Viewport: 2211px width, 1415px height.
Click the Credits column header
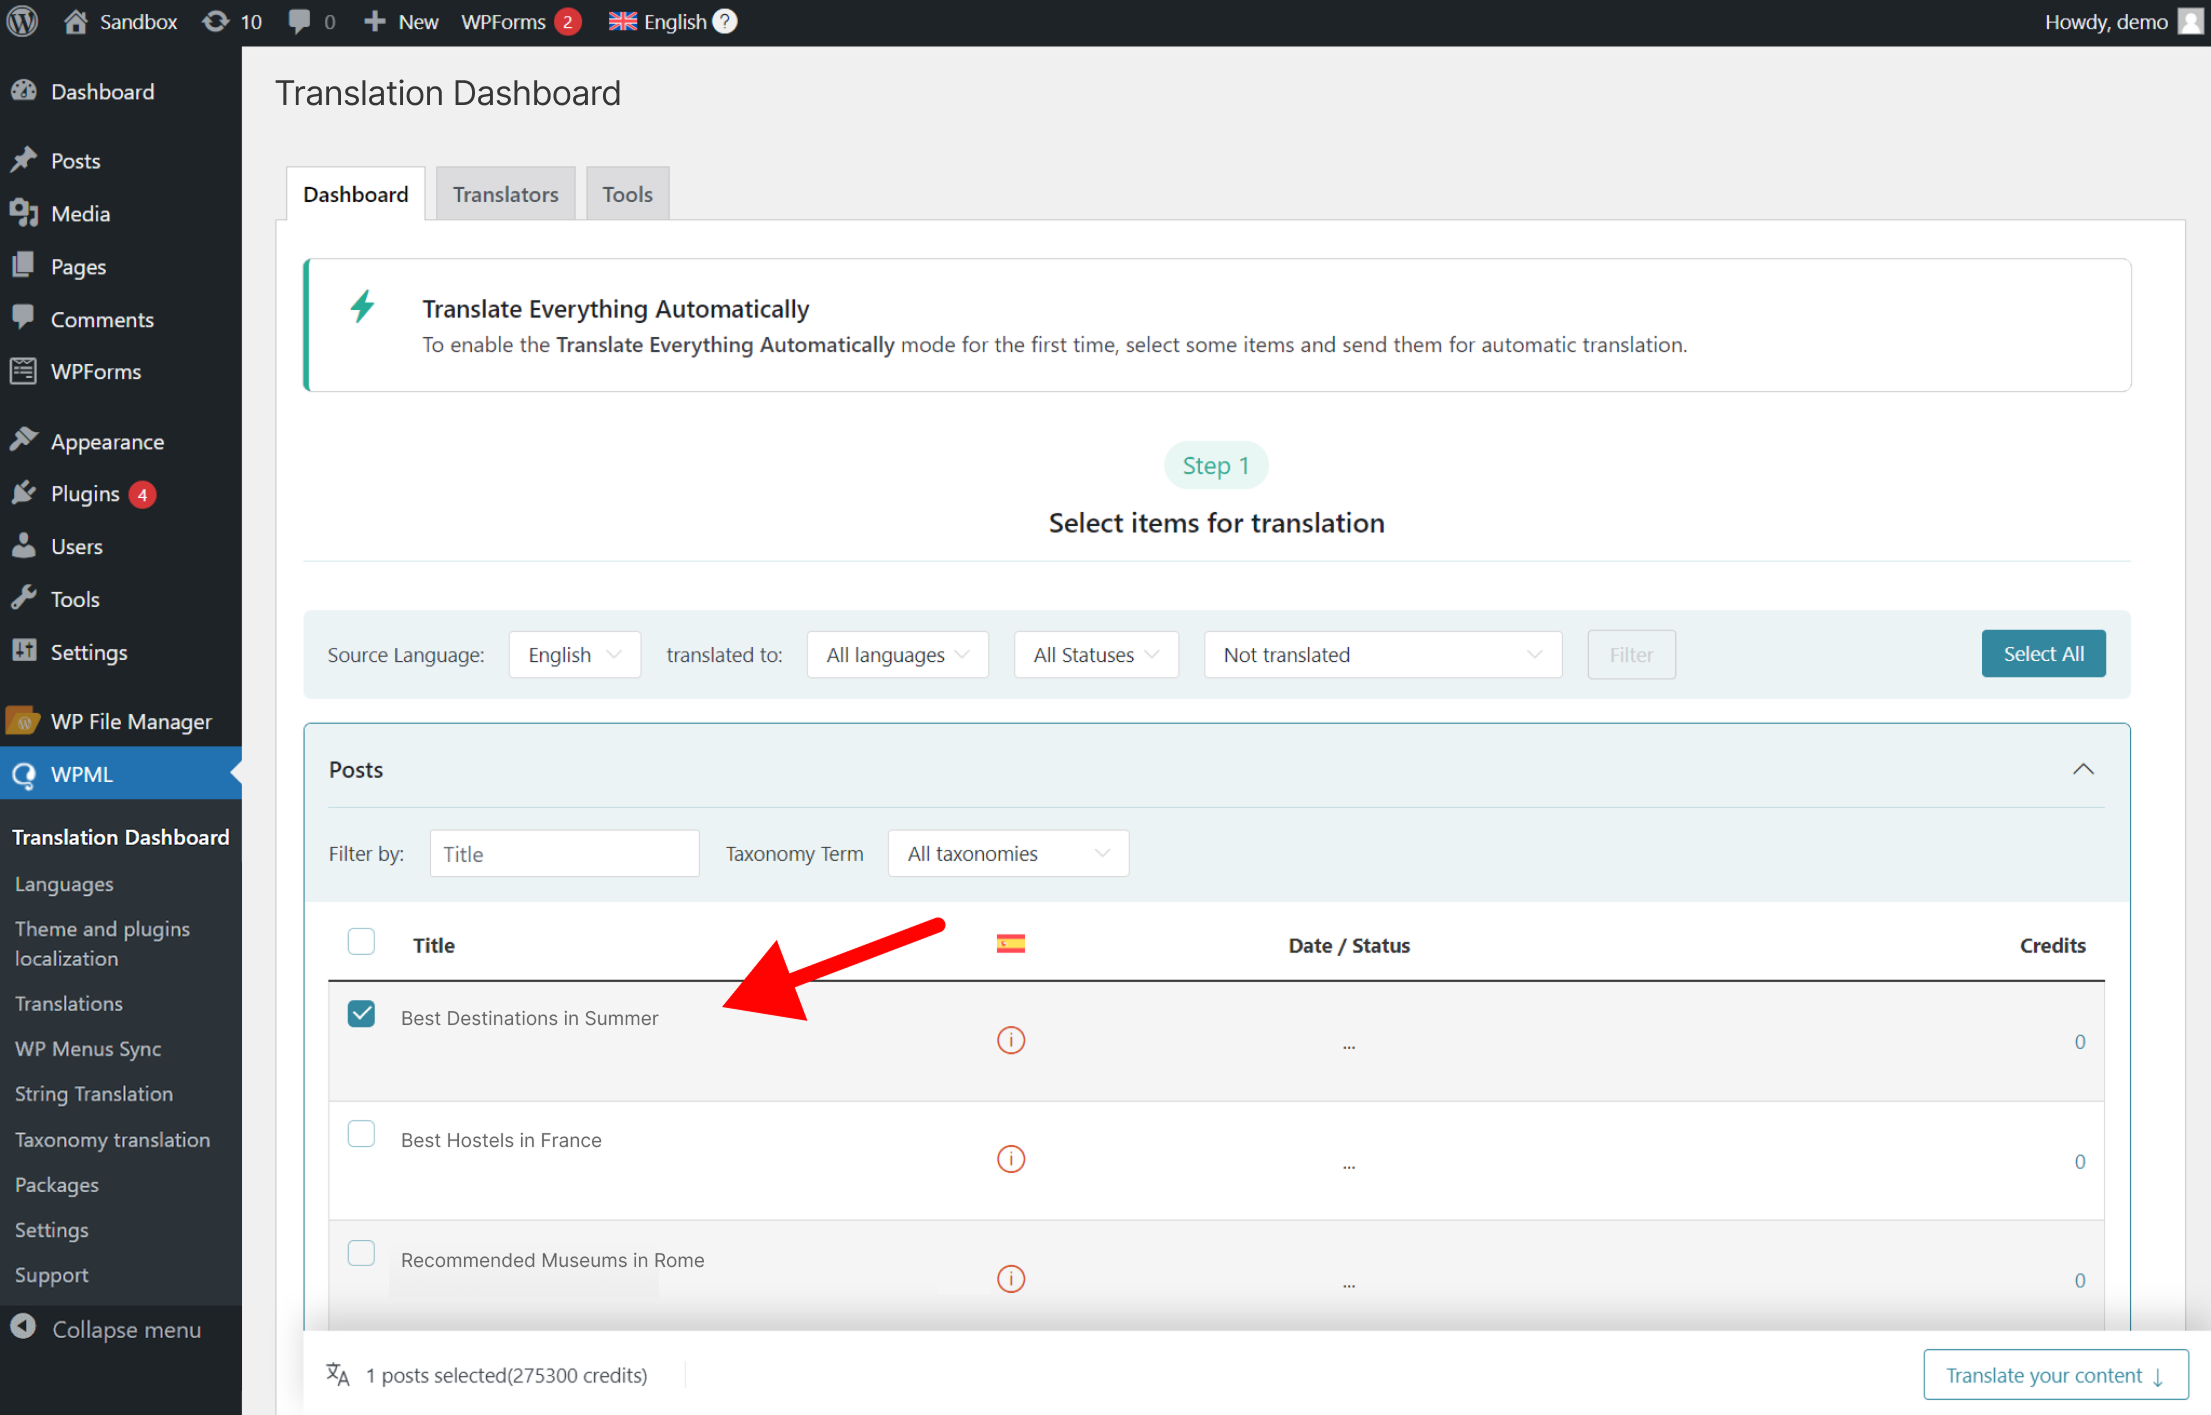point(2052,945)
